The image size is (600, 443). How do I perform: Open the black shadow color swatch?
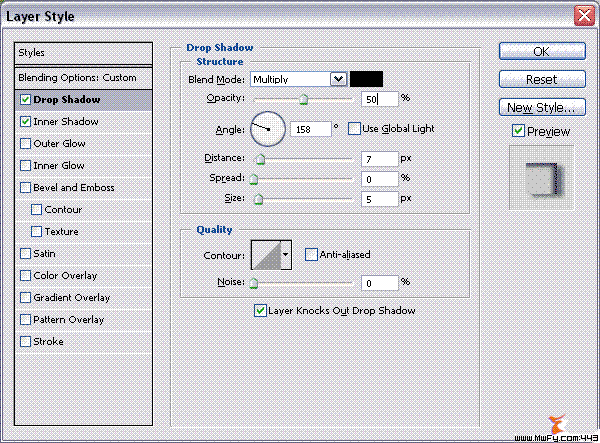[367, 79]
